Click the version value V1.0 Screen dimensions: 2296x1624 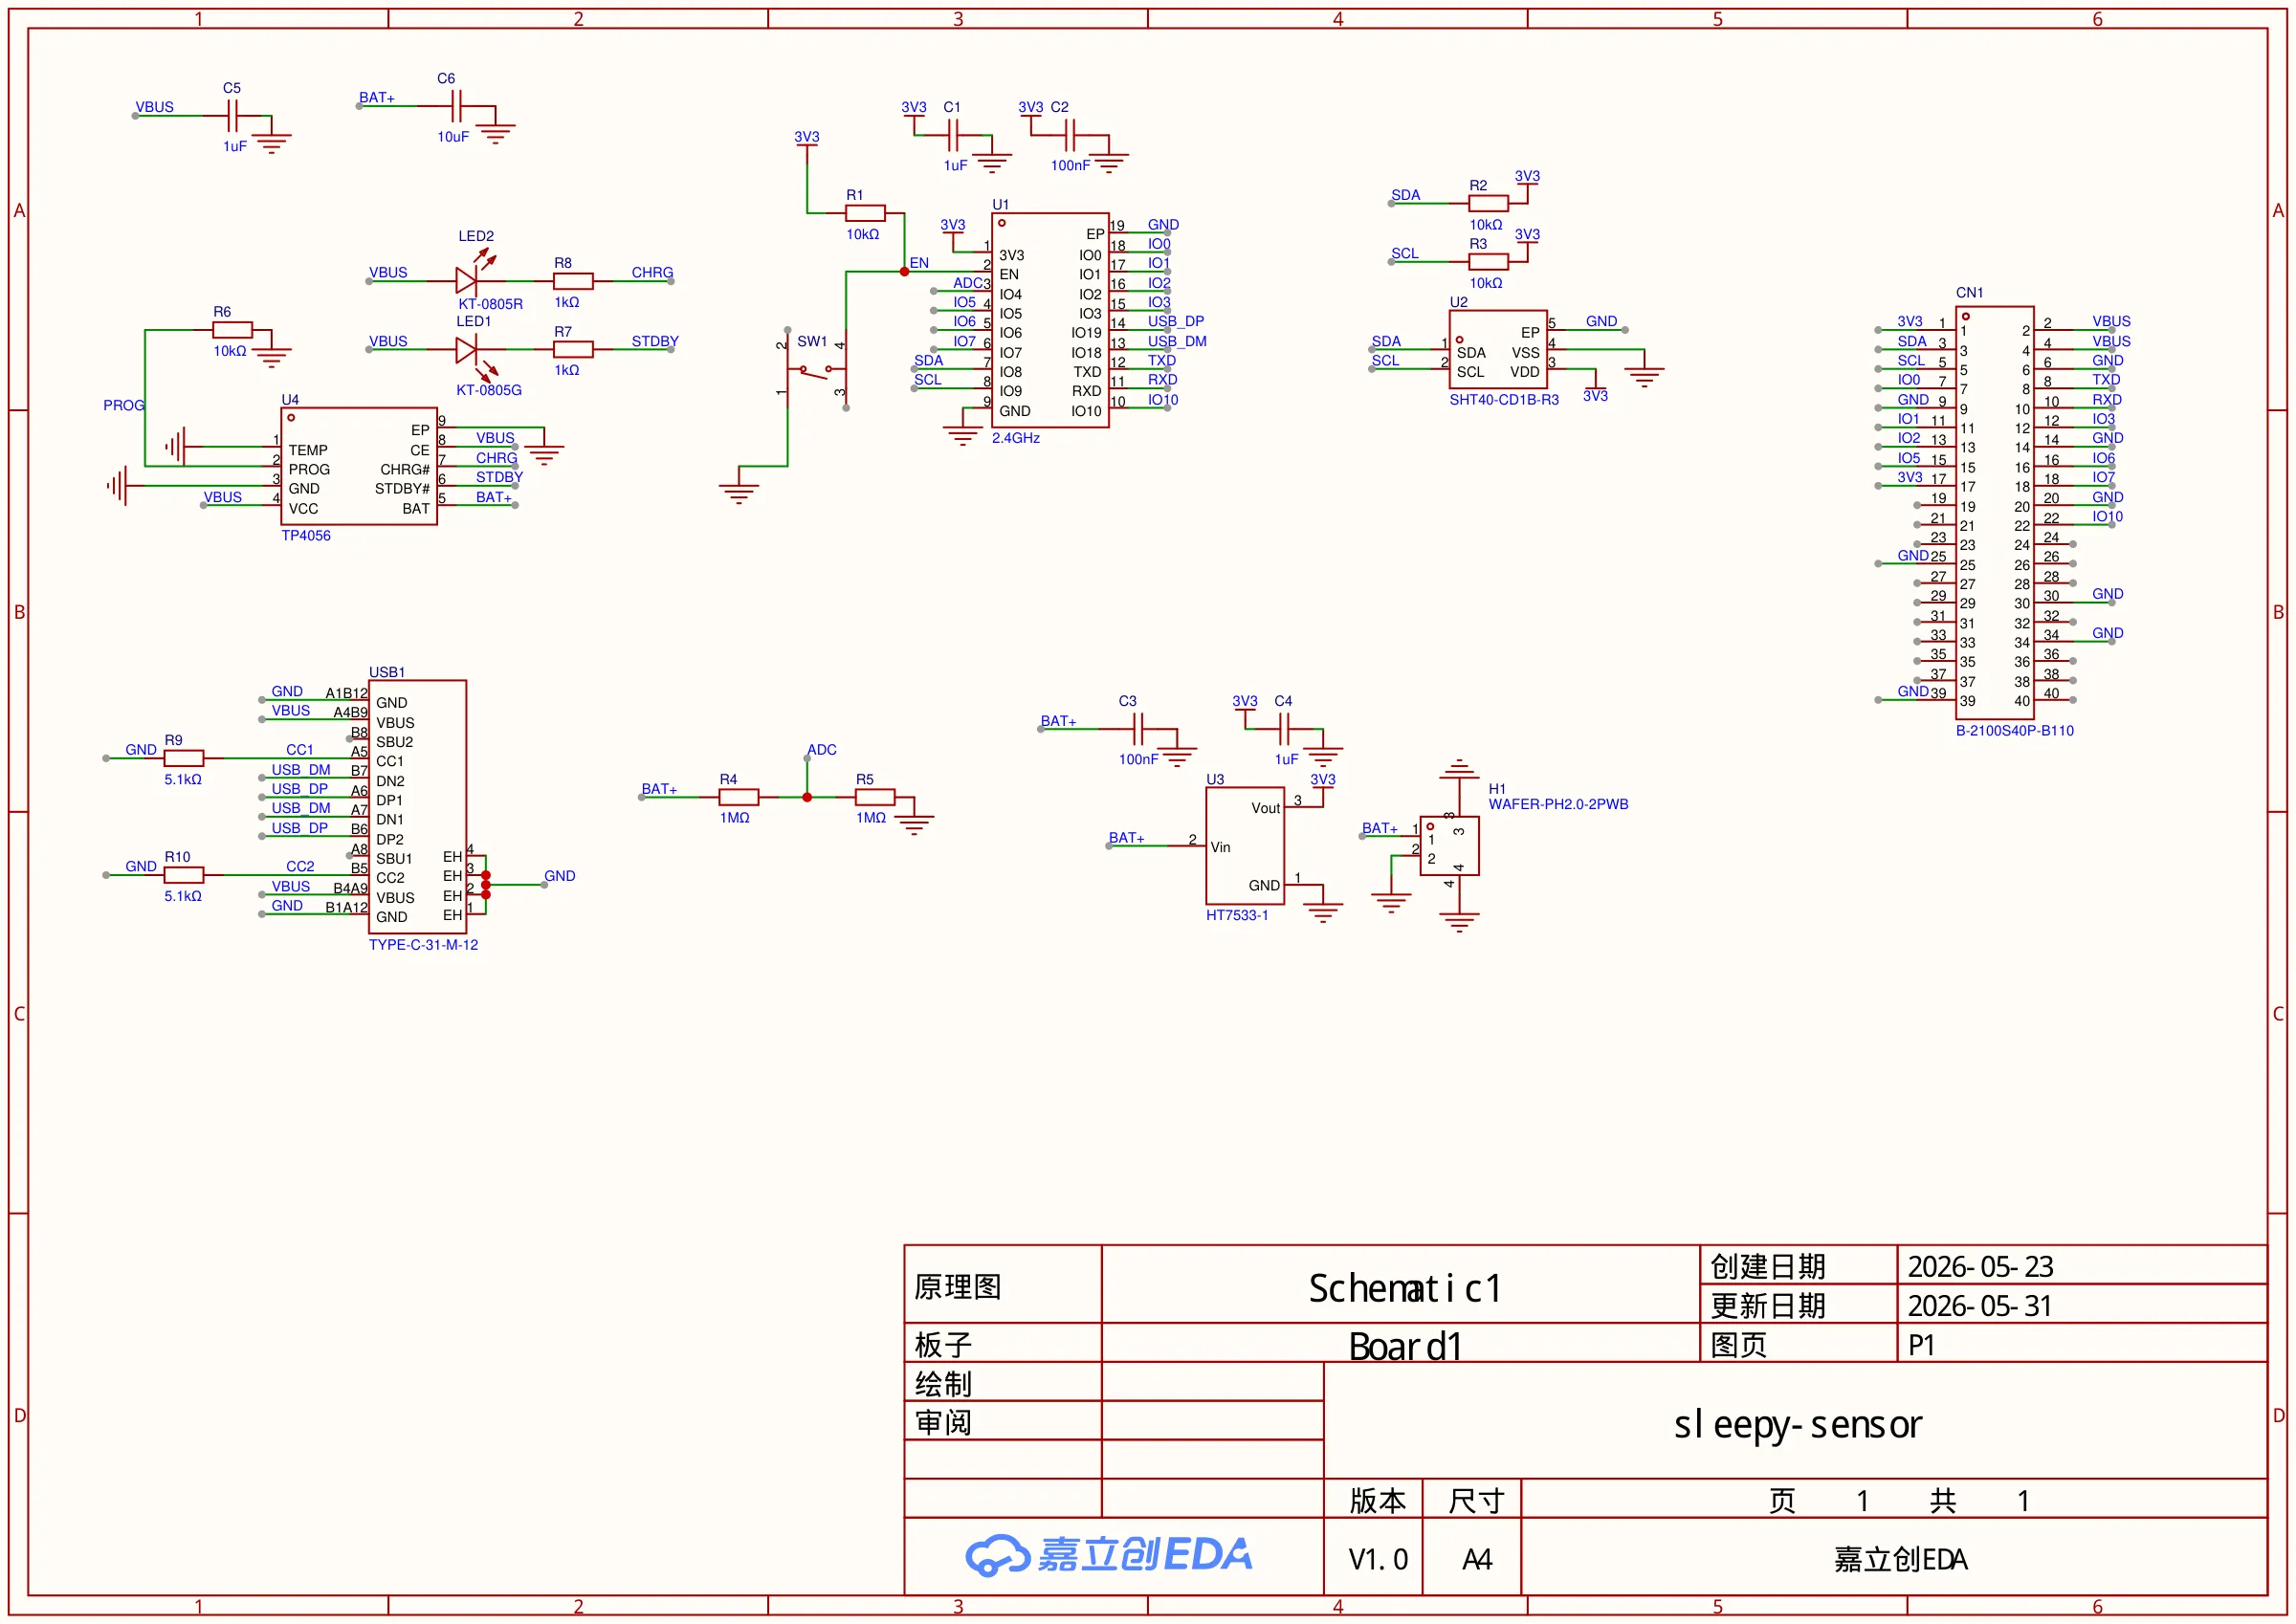[1378, 1560]
